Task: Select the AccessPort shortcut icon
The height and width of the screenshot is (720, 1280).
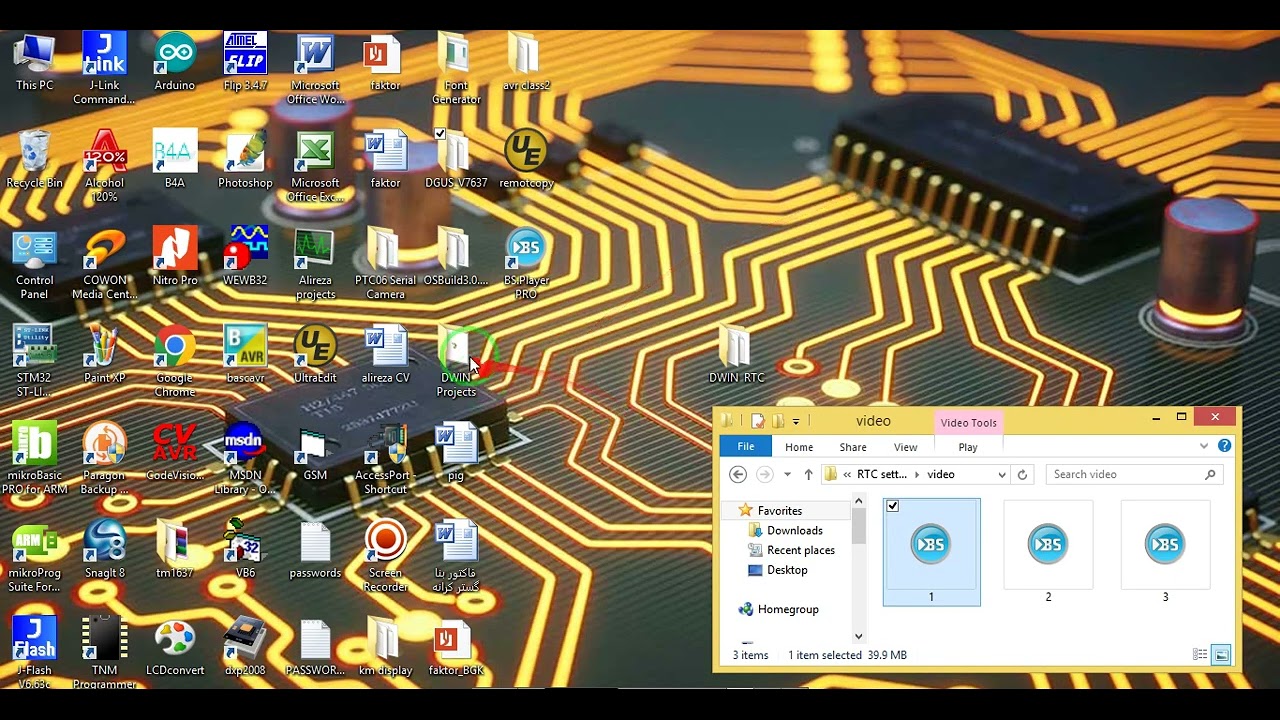Action: (x=385, y=459)
